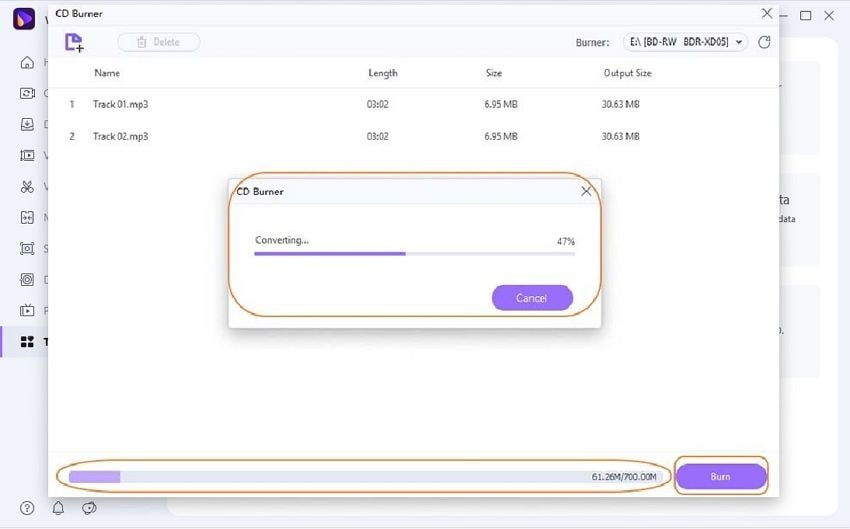Open the Downloader sidebar icon
Screen dimensions: 850x529
tap(27, 124)
